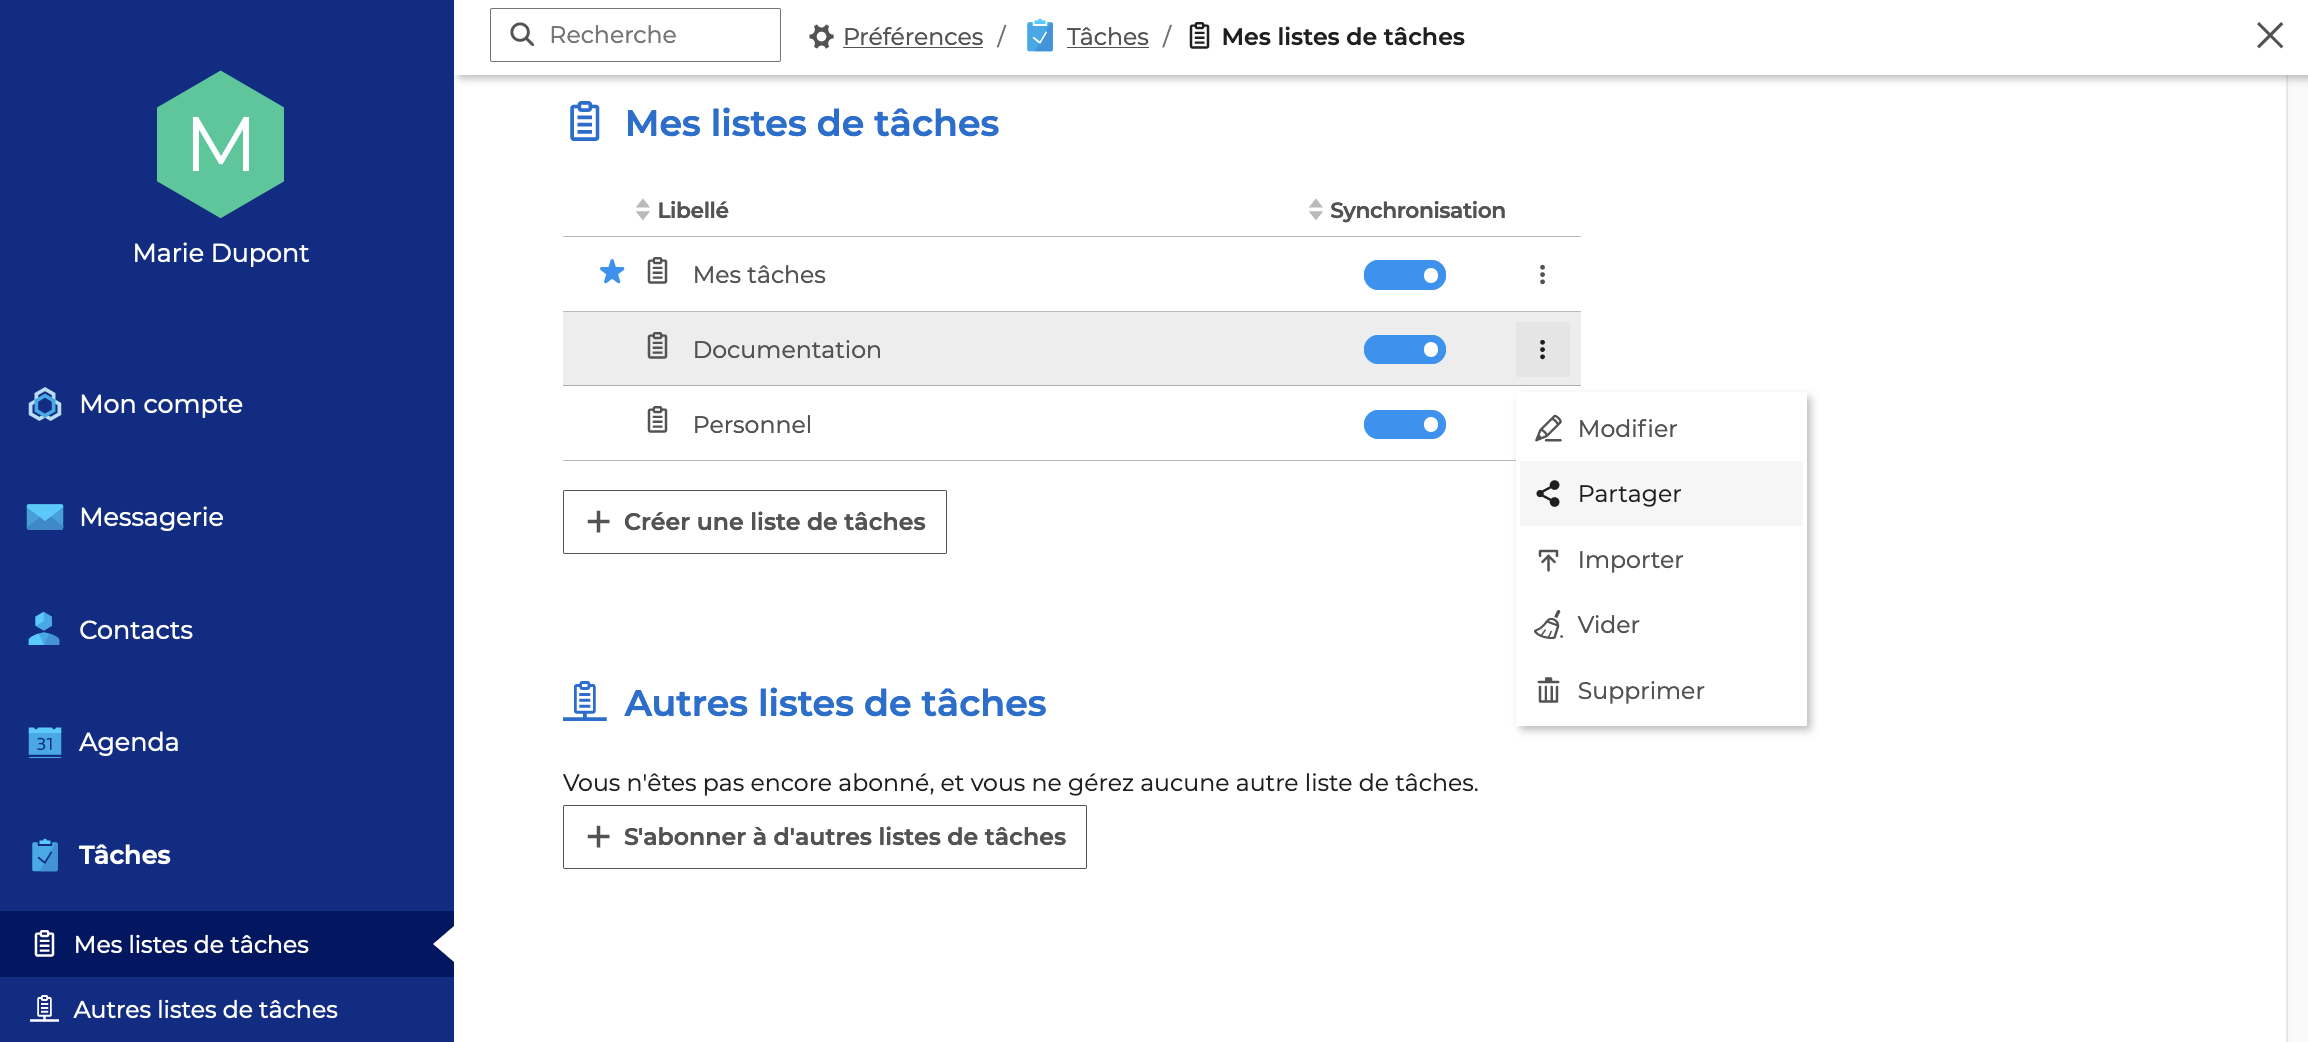This screenshot has width=2308, height=1042.
Task: Follow the Préférences breadcrumb link
Action: pyautogui.click(x=912, y=37)
